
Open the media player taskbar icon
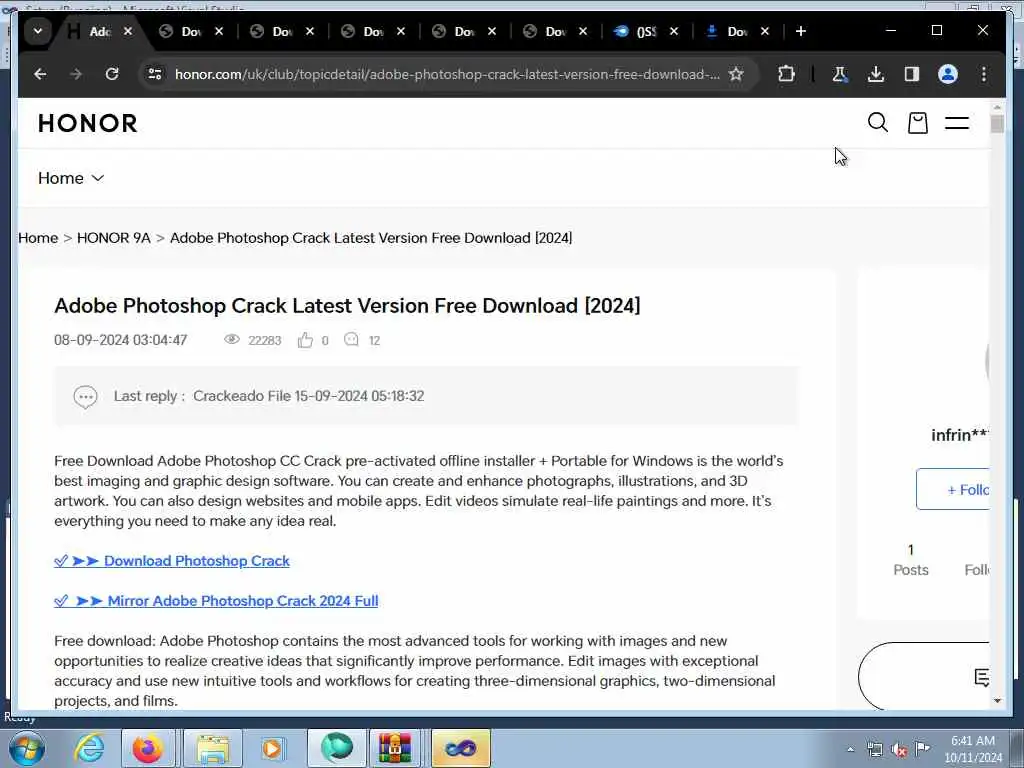272,748
